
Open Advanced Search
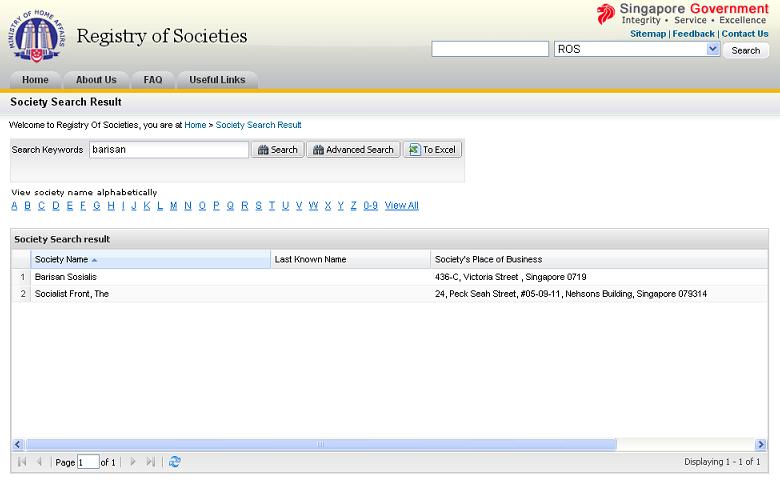coord(353,149)
